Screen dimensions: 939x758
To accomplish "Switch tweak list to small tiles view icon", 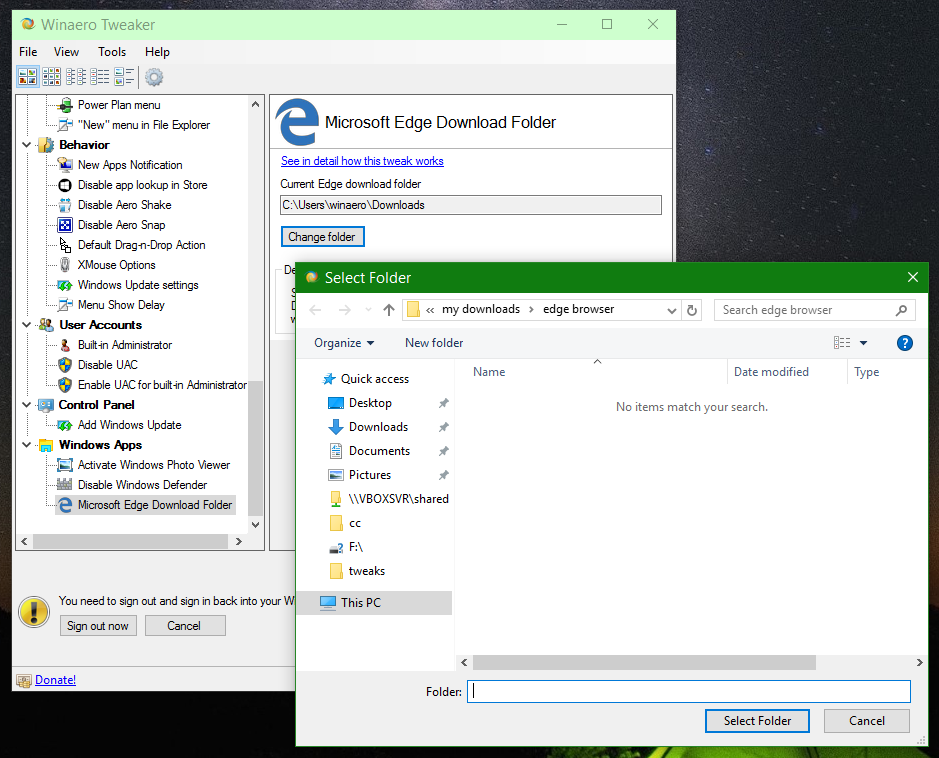I will (51, 77).
